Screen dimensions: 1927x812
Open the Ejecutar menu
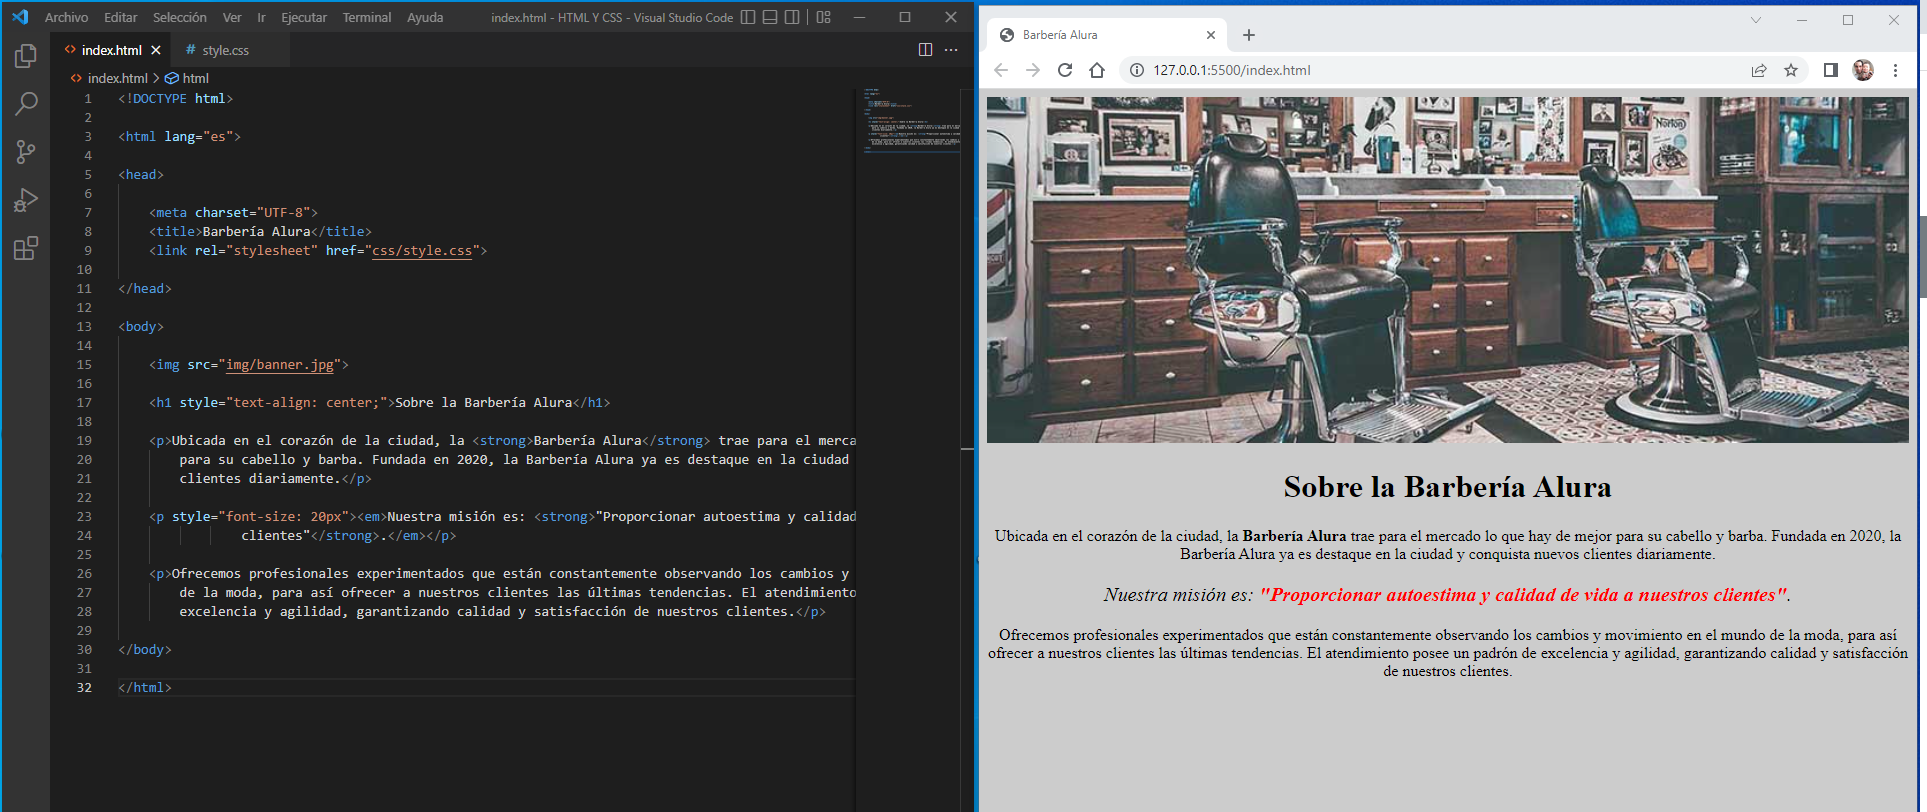pyautogui.click(x=304, y=17)
